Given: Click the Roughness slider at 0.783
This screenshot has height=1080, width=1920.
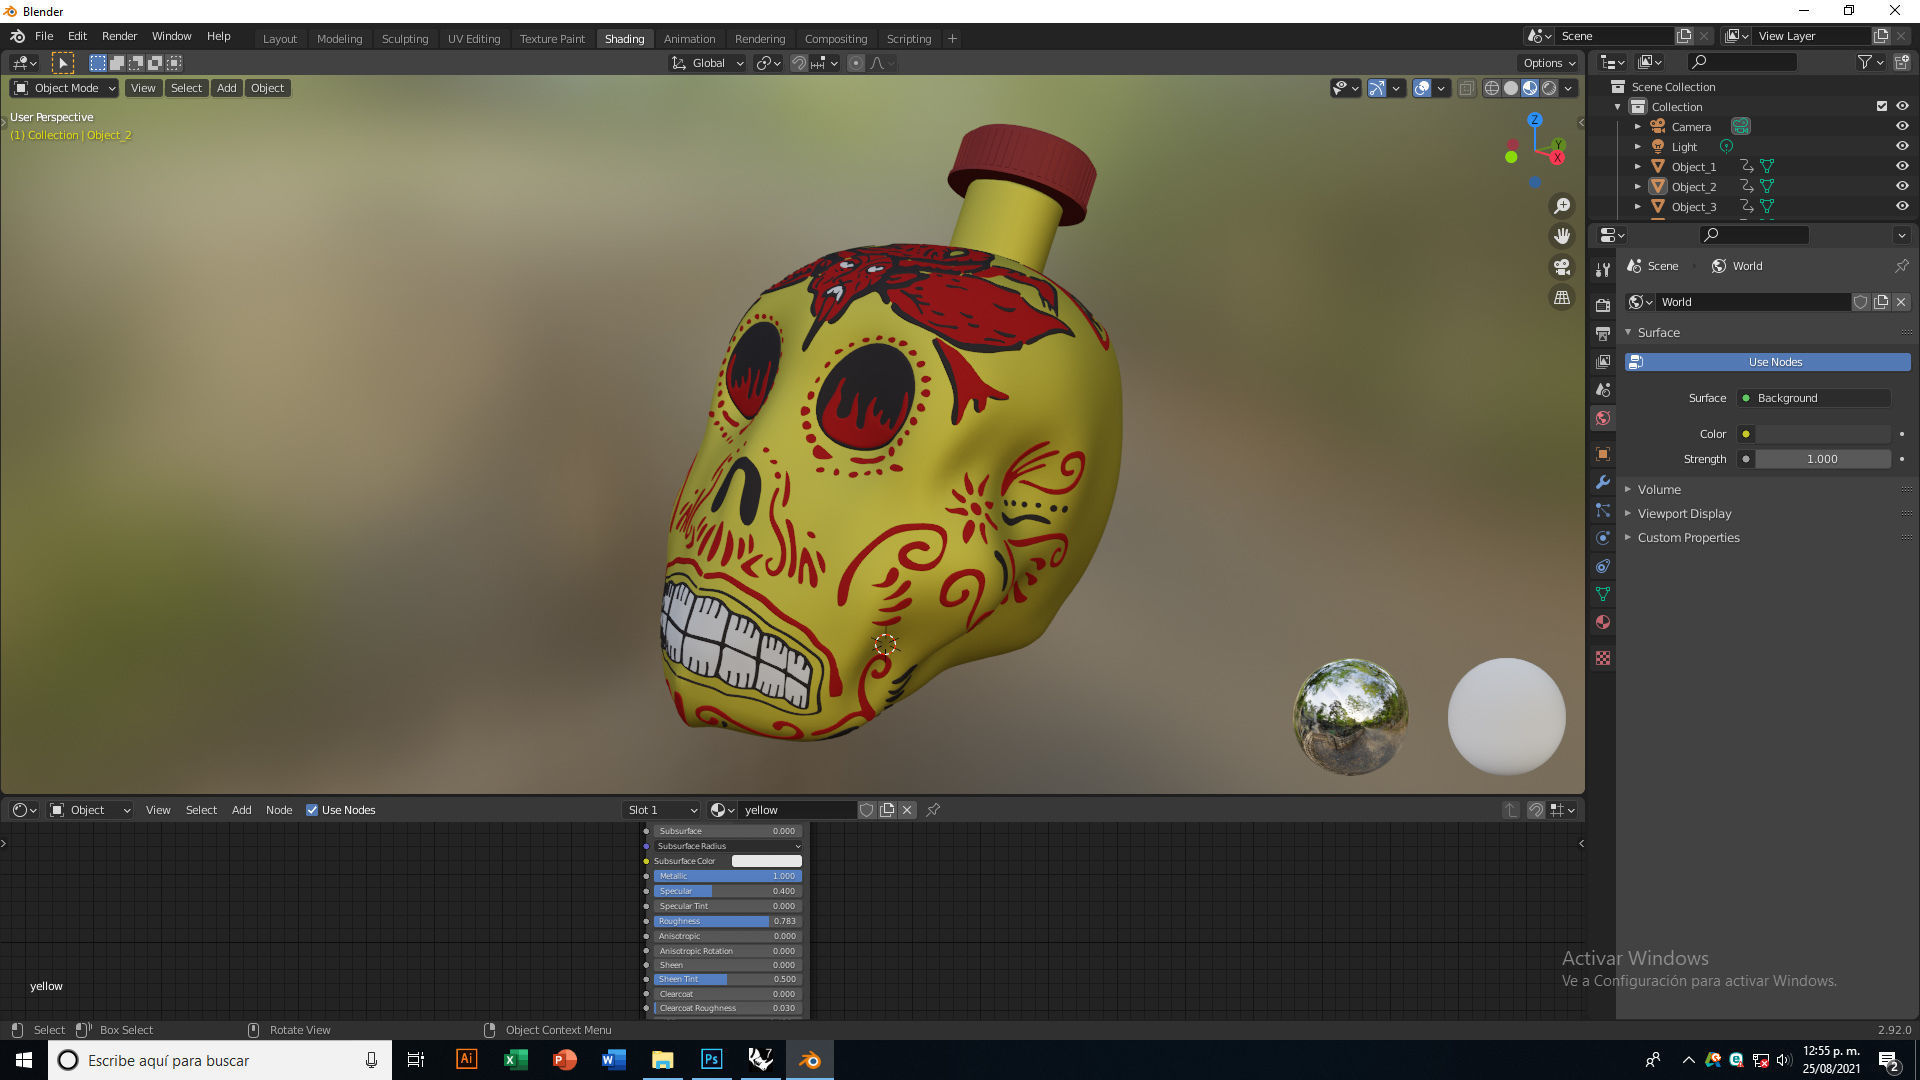Looking at the screenshot, I should point(727,921).
